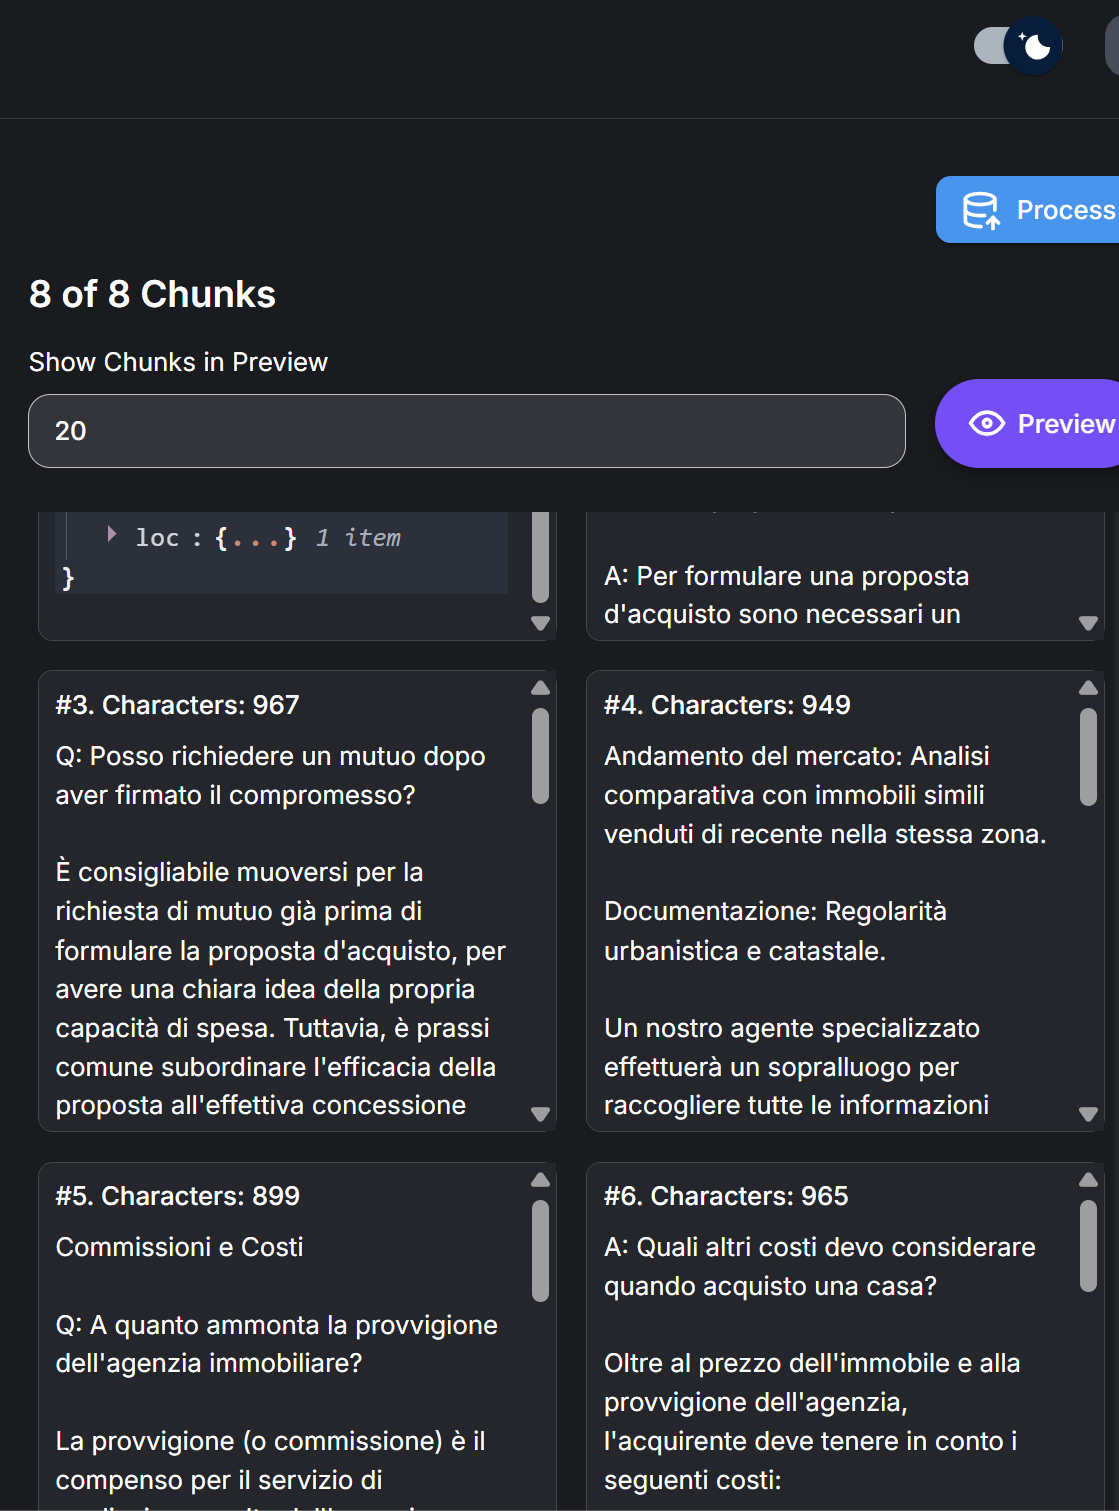Image resolution: width=1119 pixels, height=1511 pixels.
Task: Click scrollbar thumb of chunk #3 card
Action: click(x=541, y=756)
